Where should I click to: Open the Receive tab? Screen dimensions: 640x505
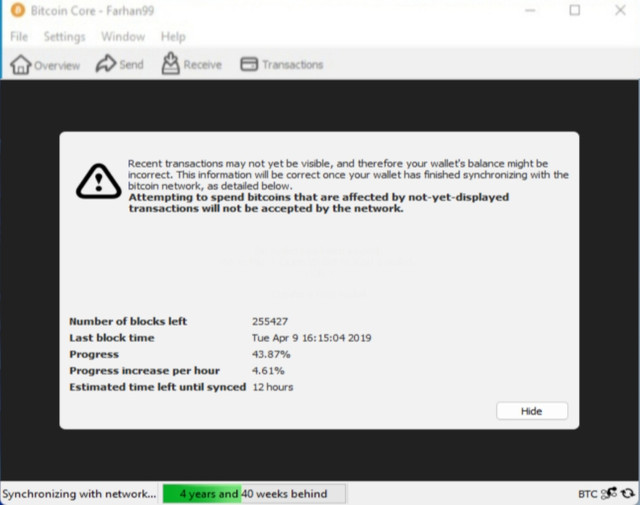[191, 64]
